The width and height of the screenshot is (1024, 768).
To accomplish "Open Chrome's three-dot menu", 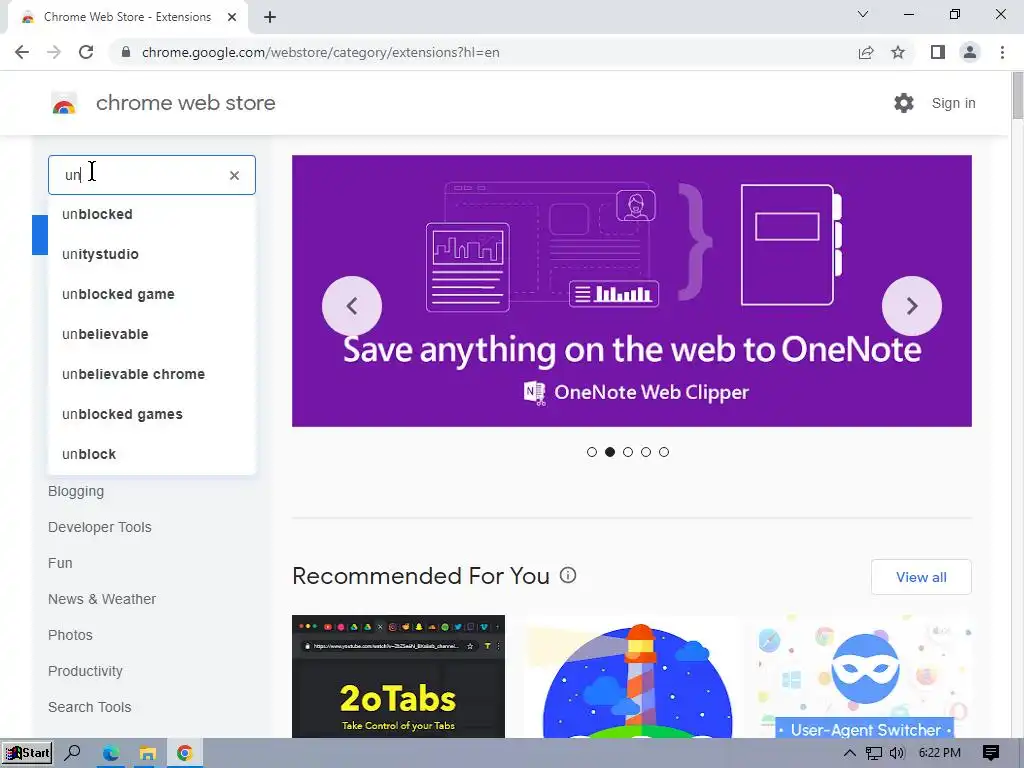I will coord(1002,52).
